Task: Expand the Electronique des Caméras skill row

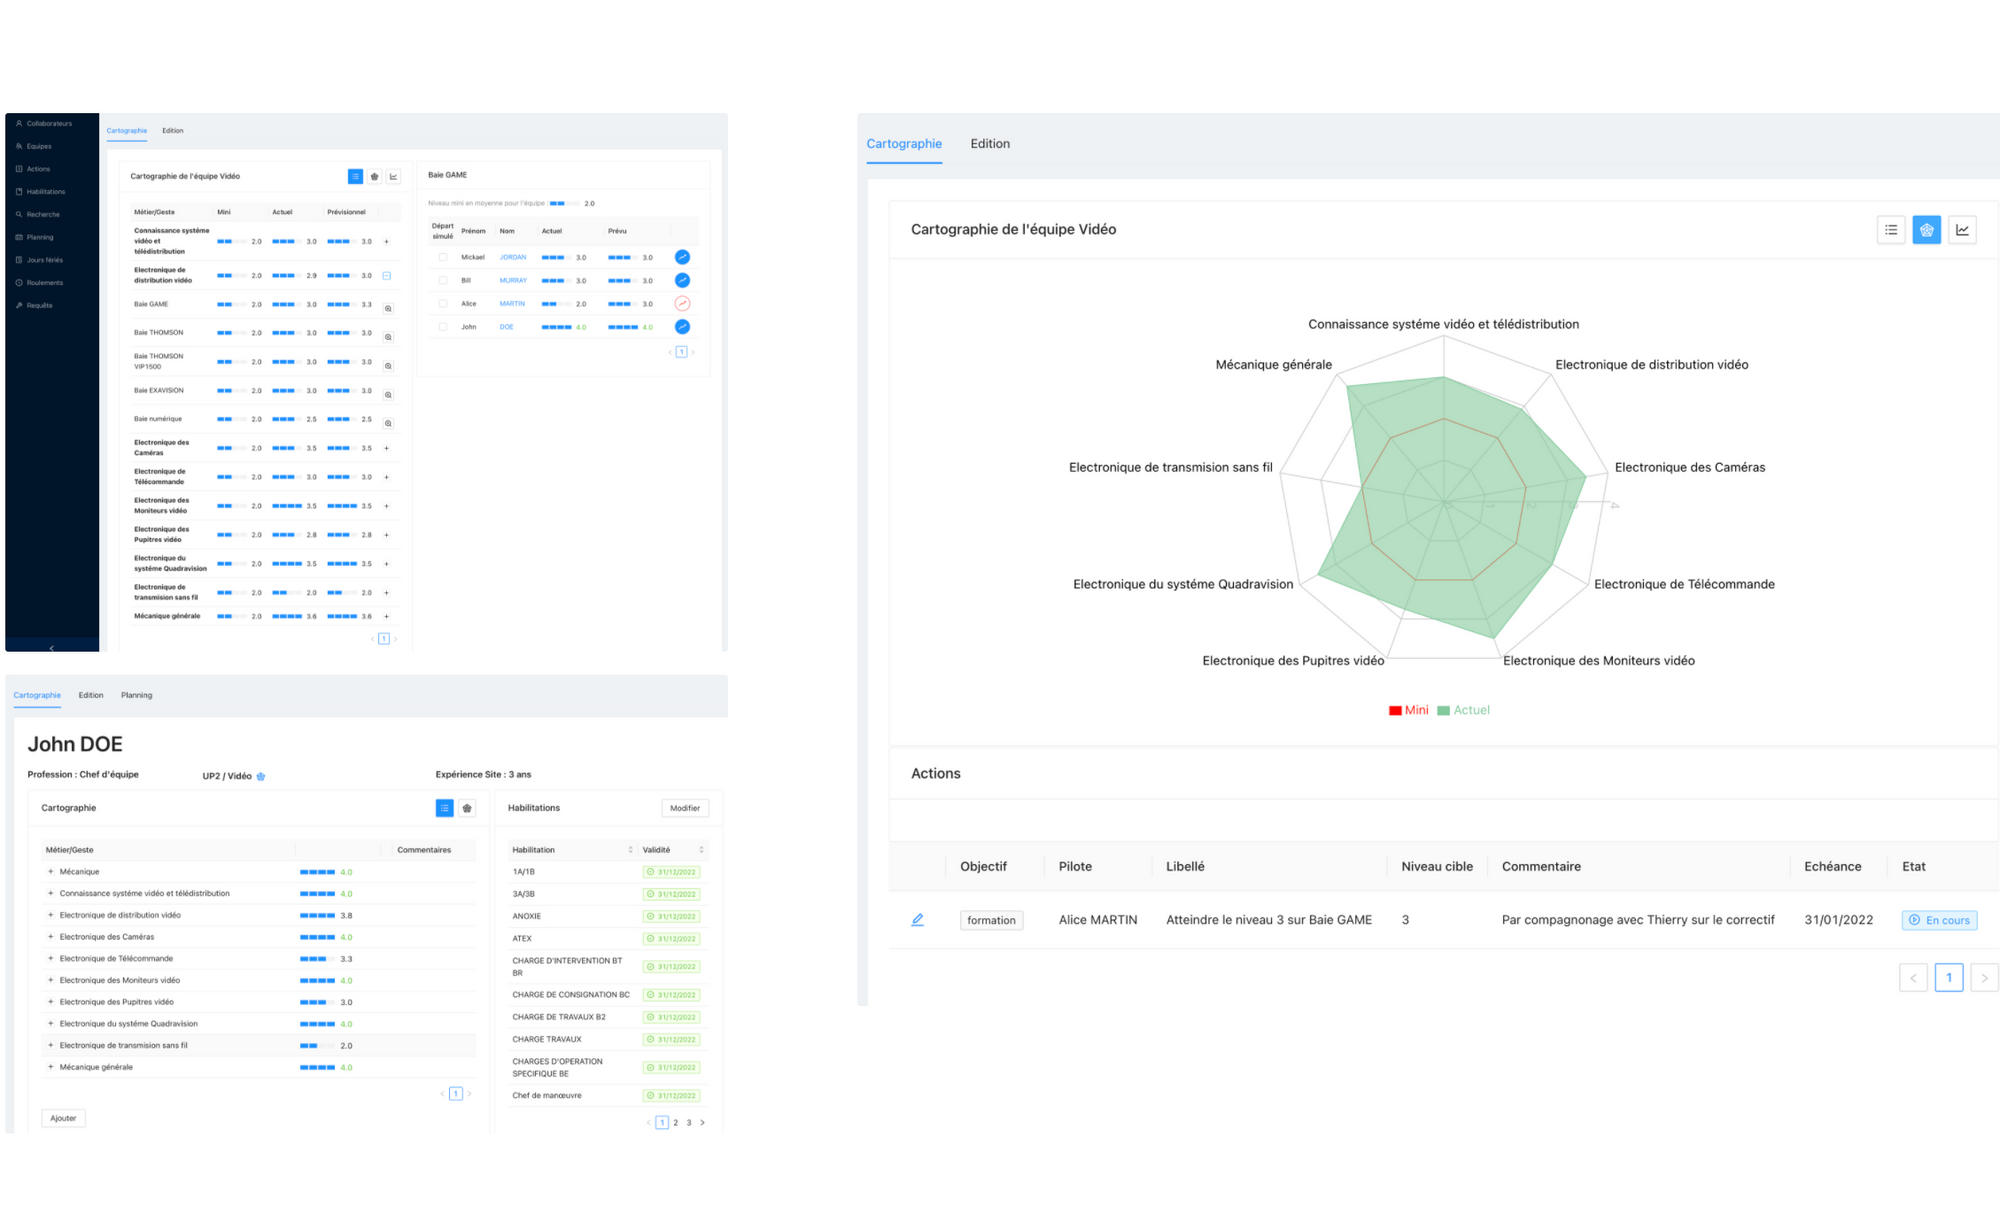Action: tap(50, 936)
